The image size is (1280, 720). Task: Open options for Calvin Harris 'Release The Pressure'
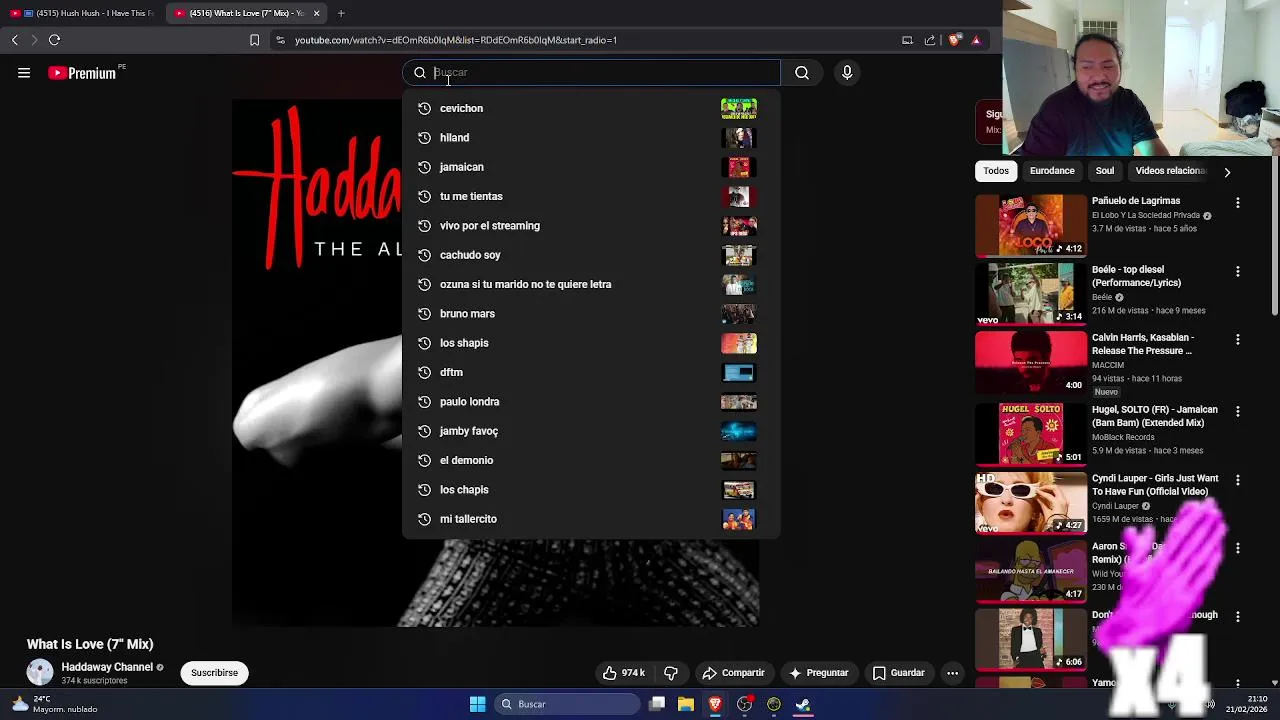(x=1238, y=340)
